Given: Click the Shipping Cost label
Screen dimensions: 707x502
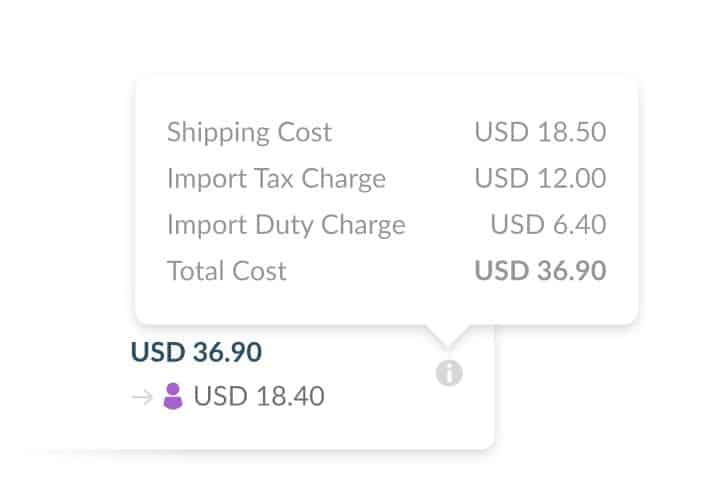Looking at the screenshot, I should click(x=249, y=132).
